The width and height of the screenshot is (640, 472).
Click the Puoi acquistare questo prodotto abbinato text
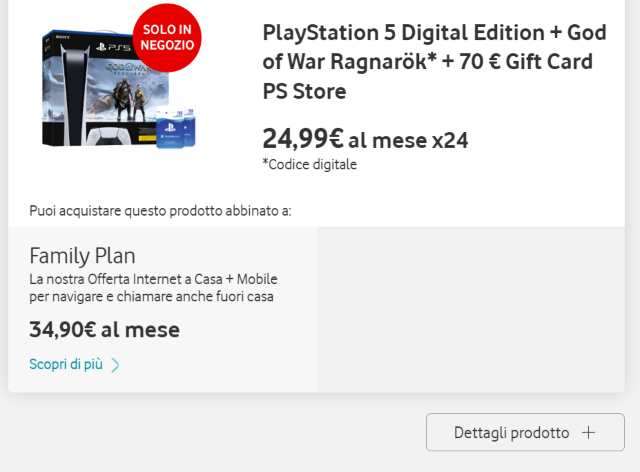tap(160, 211)
